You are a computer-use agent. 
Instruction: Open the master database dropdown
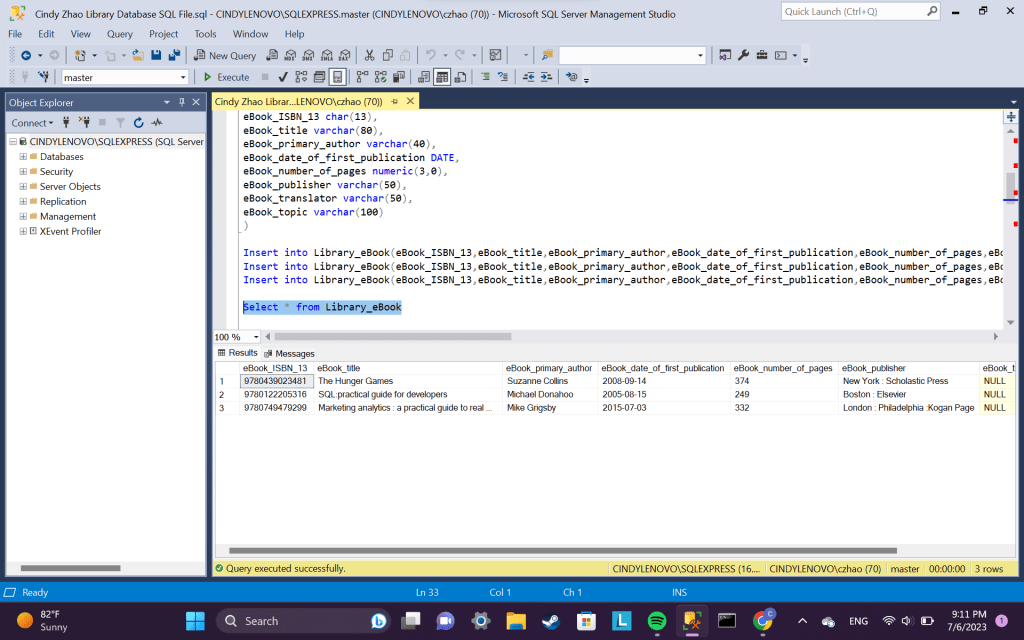click(x=183, y=77)
